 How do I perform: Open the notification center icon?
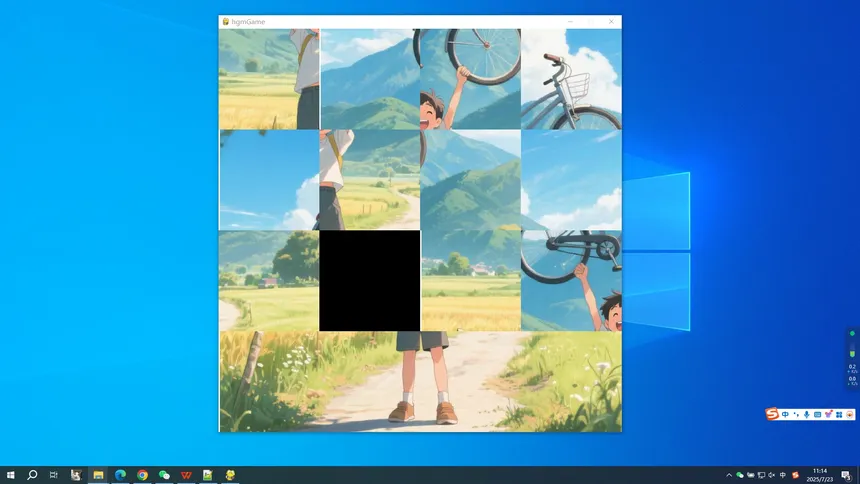[847, 475]
